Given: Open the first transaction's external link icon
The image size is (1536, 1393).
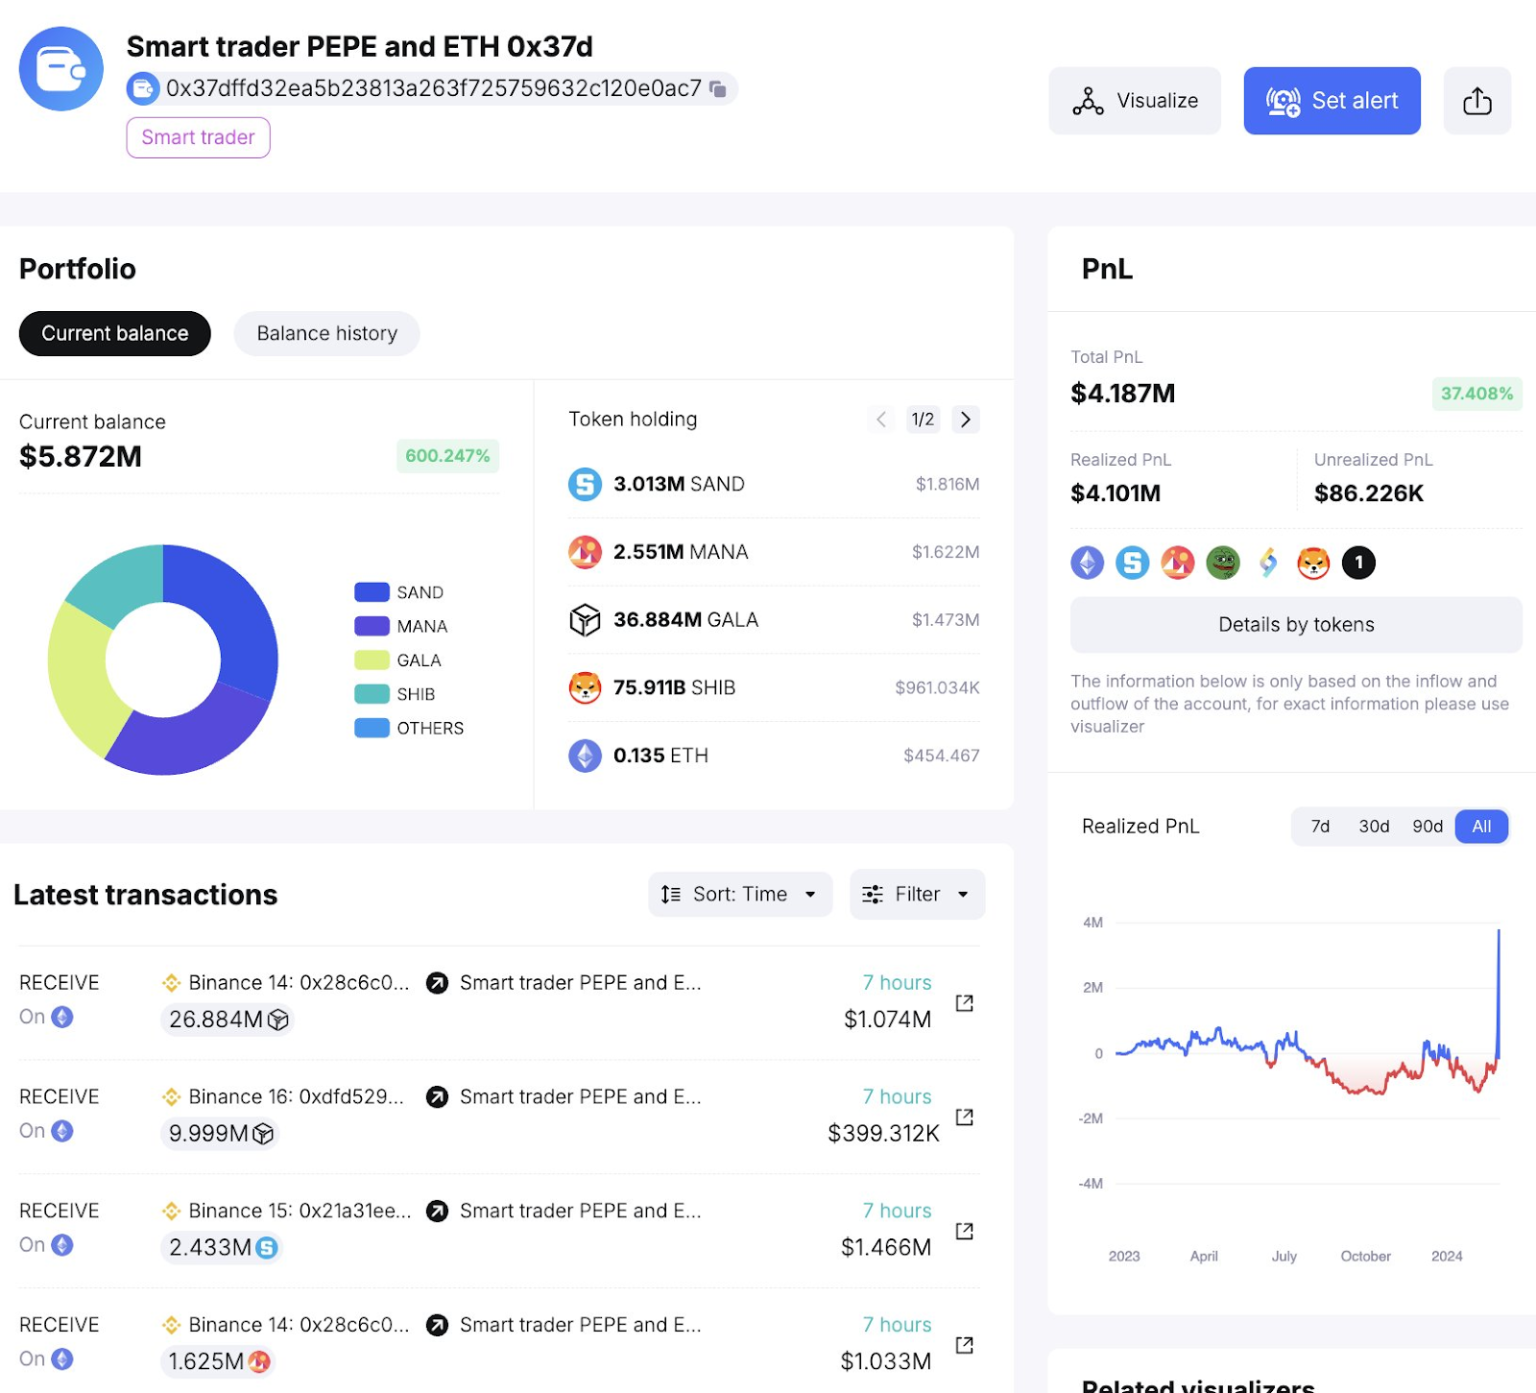Looking at the screenshot, I should 963,1003.
